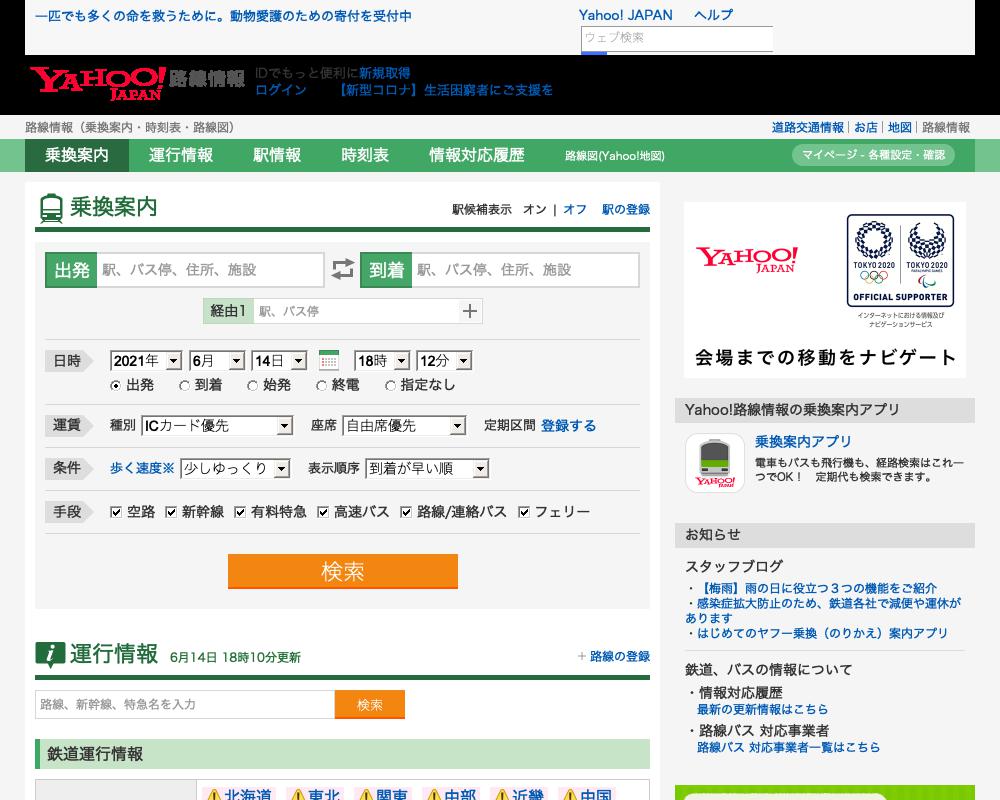
Task: Select the 終電 radio button
Action: tap(322, 385)
